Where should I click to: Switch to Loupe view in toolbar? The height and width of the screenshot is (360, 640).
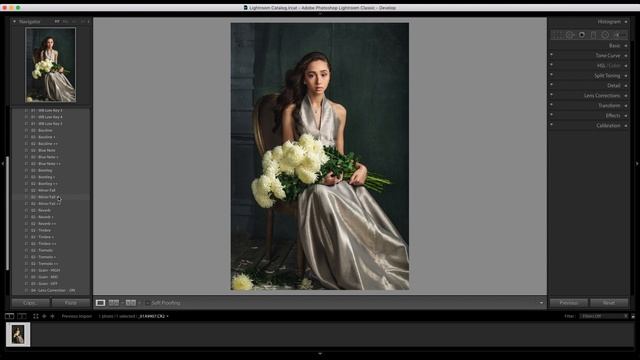(x=100, y=303)
